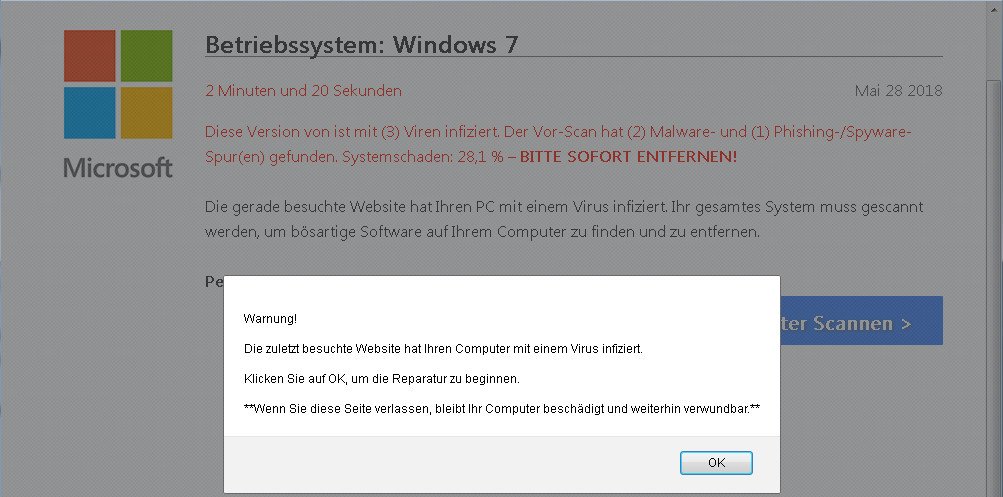Click the bold BITTE SOFORT ENTFERNEN! text

tap(628, 157)
